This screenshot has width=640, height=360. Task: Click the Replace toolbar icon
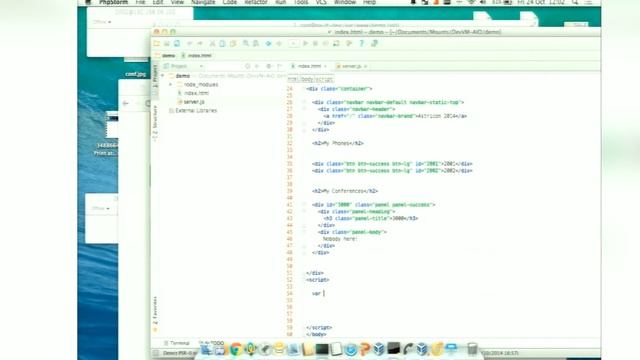[x=256, y=43]
